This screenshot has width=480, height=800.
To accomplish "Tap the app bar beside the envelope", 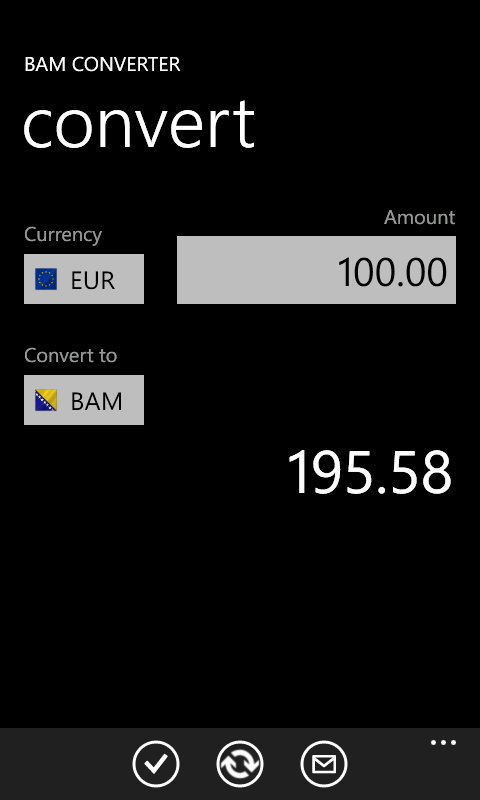I will tap(388, 770).
